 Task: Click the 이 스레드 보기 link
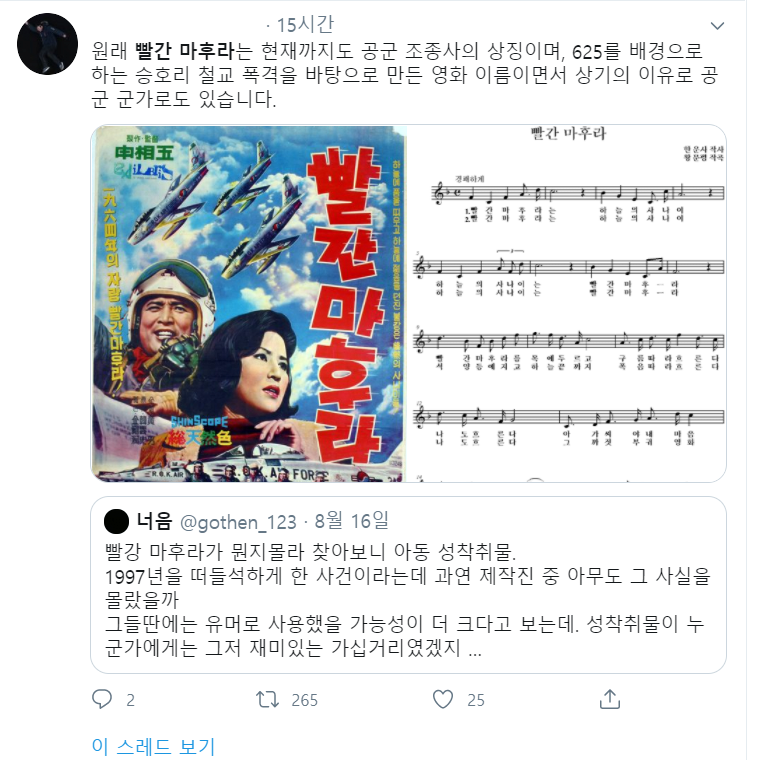[x=153, y=746]
